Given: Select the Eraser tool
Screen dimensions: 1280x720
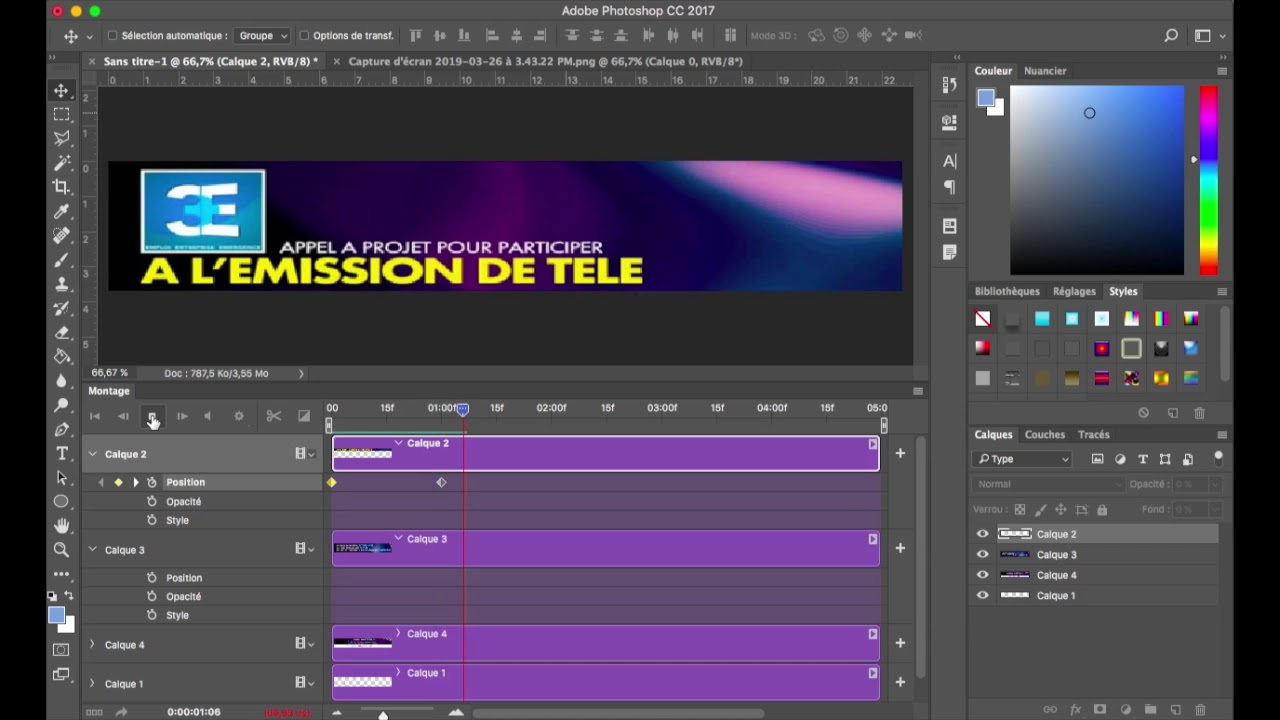Looking at the screenshot, I should pos(61,332).
